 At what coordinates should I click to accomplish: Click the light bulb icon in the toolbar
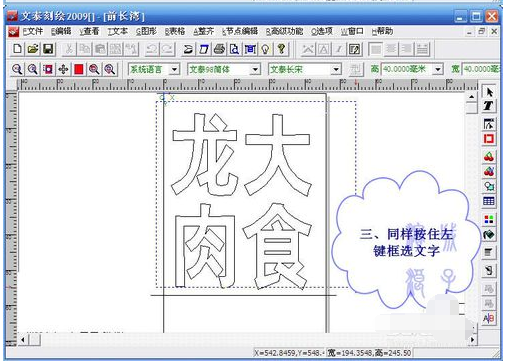266,49
